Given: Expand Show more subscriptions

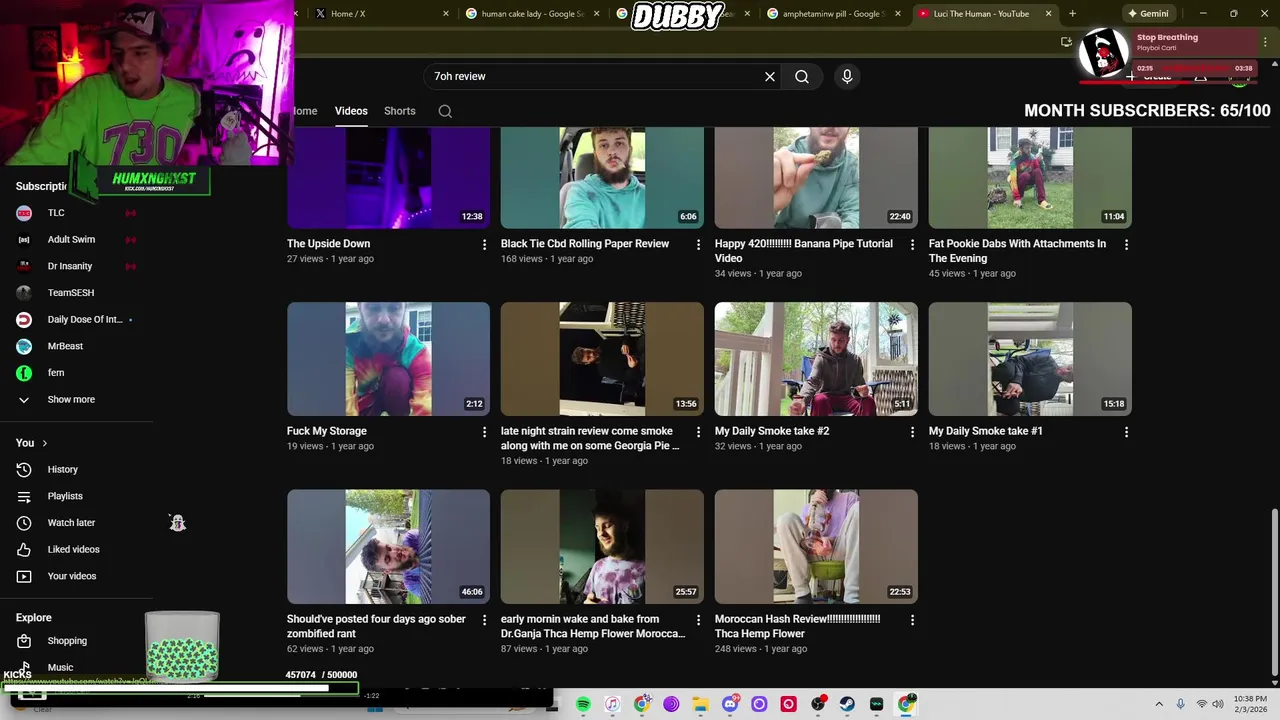Looking at the screenshot, I should [70, 399].
